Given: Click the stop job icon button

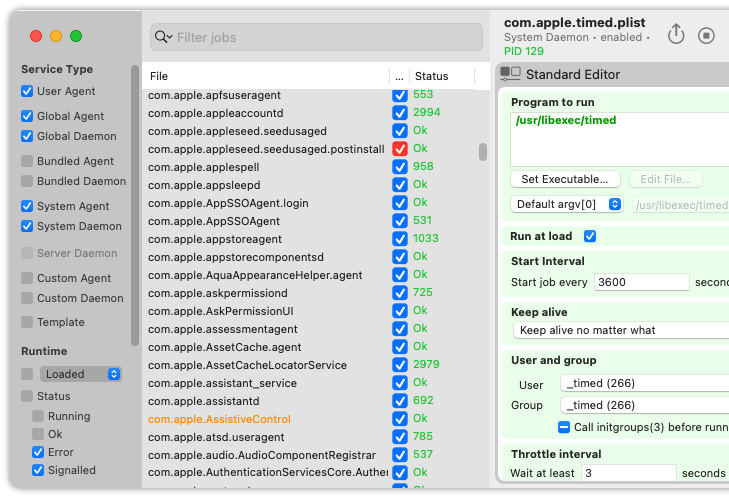Looking at the screenshot, I should 706,35.
